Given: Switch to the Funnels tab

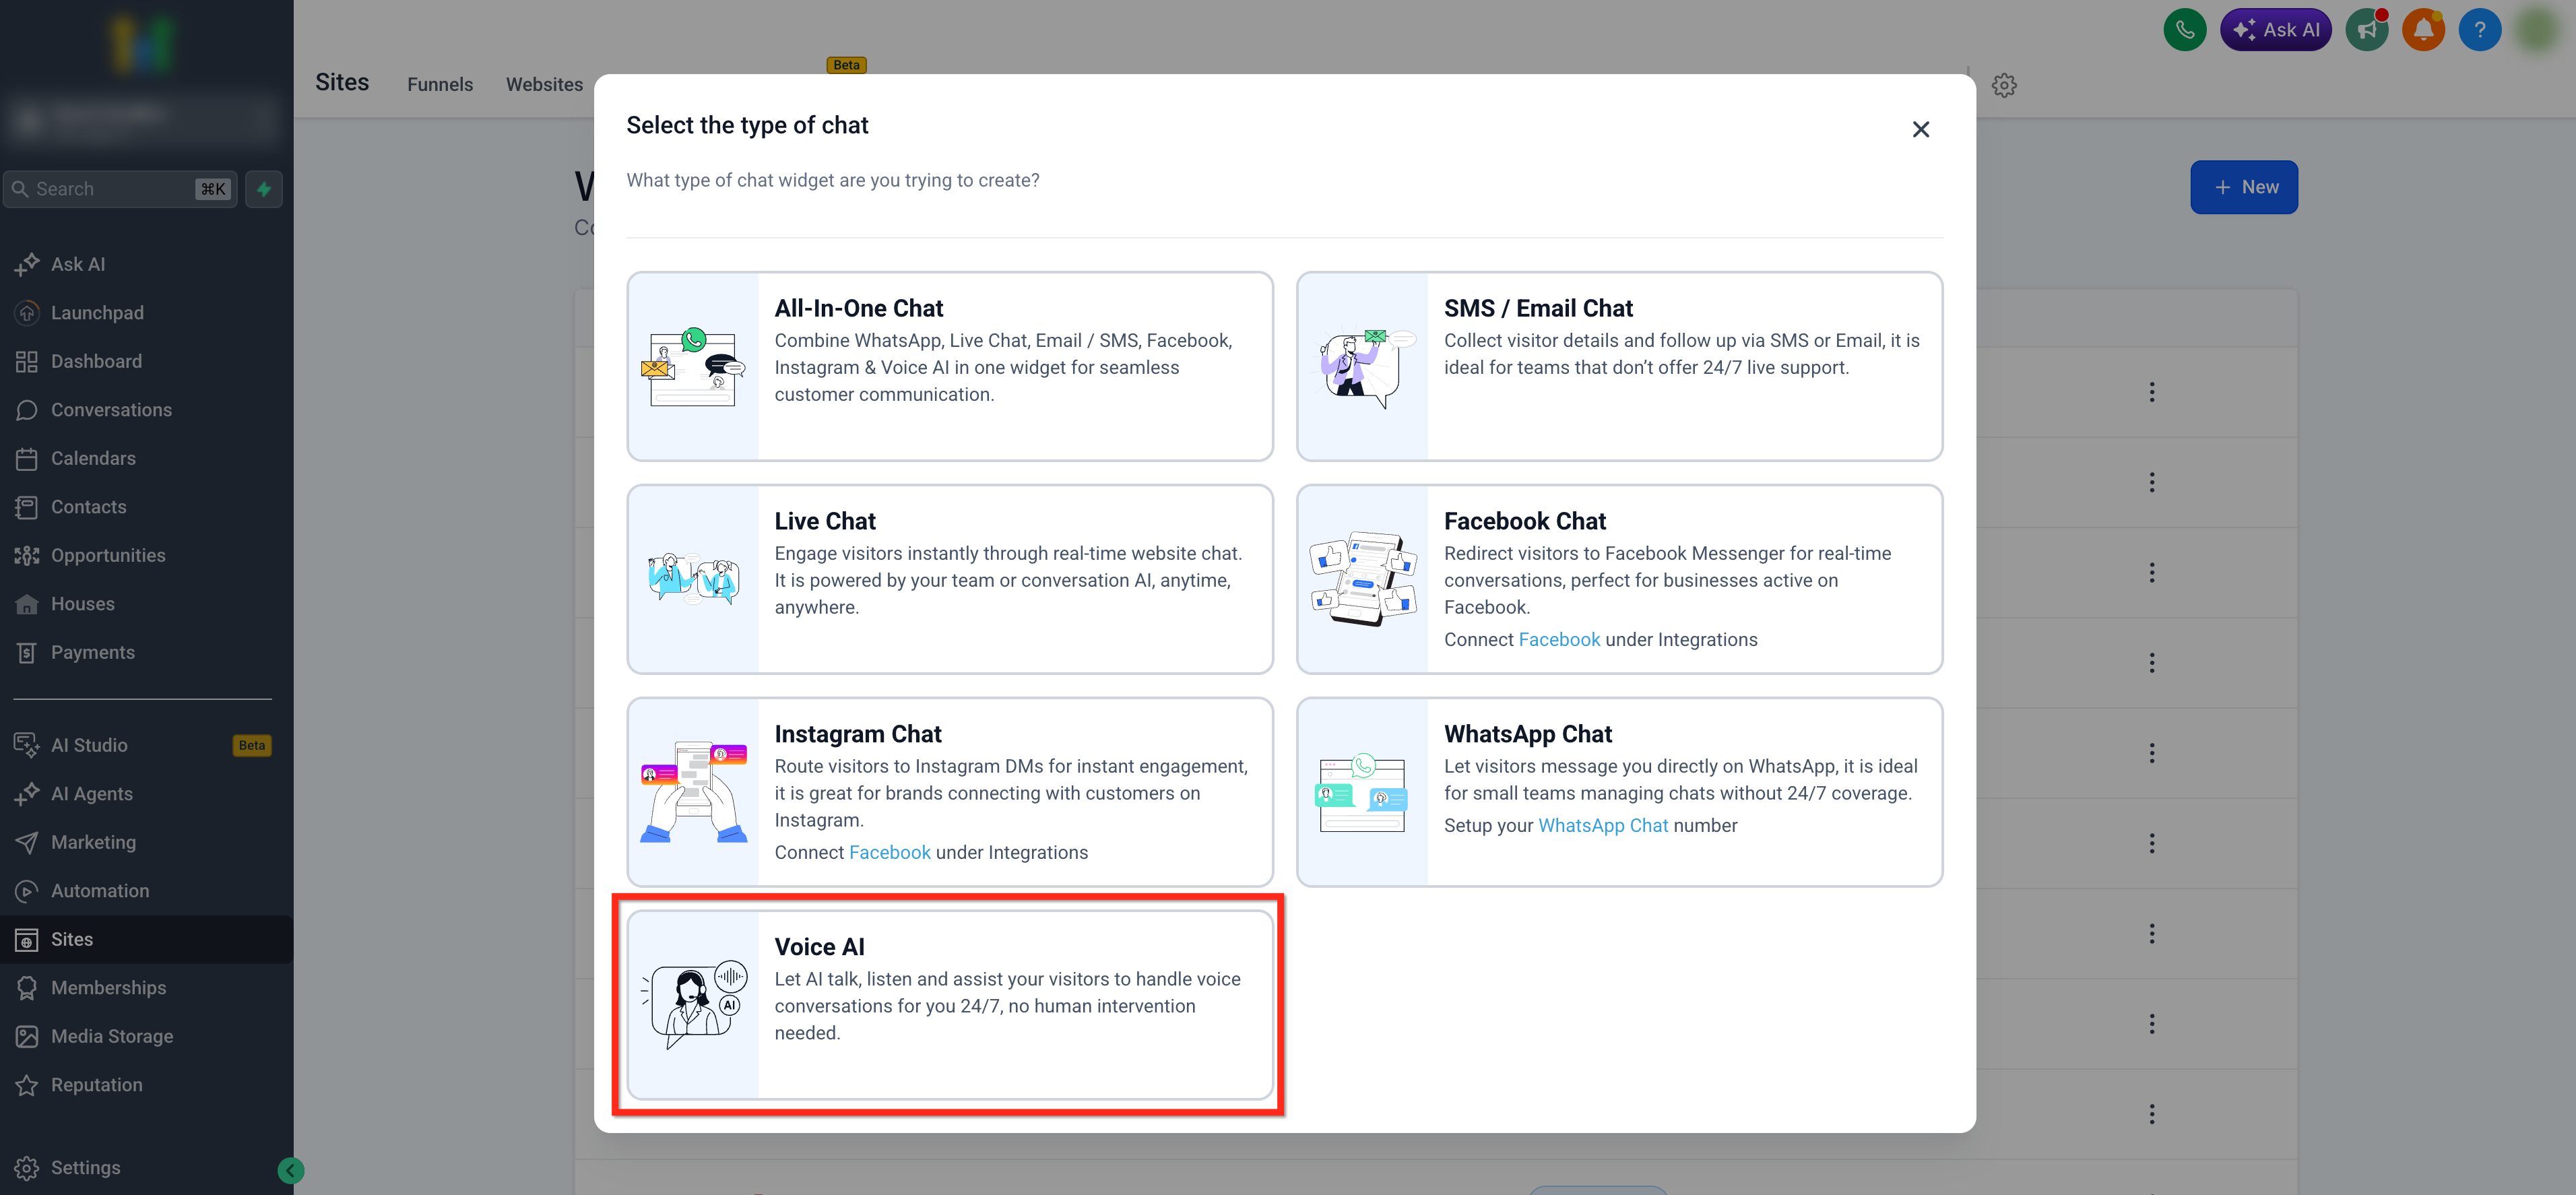Looking at the screenshot, I should point(439,85).
